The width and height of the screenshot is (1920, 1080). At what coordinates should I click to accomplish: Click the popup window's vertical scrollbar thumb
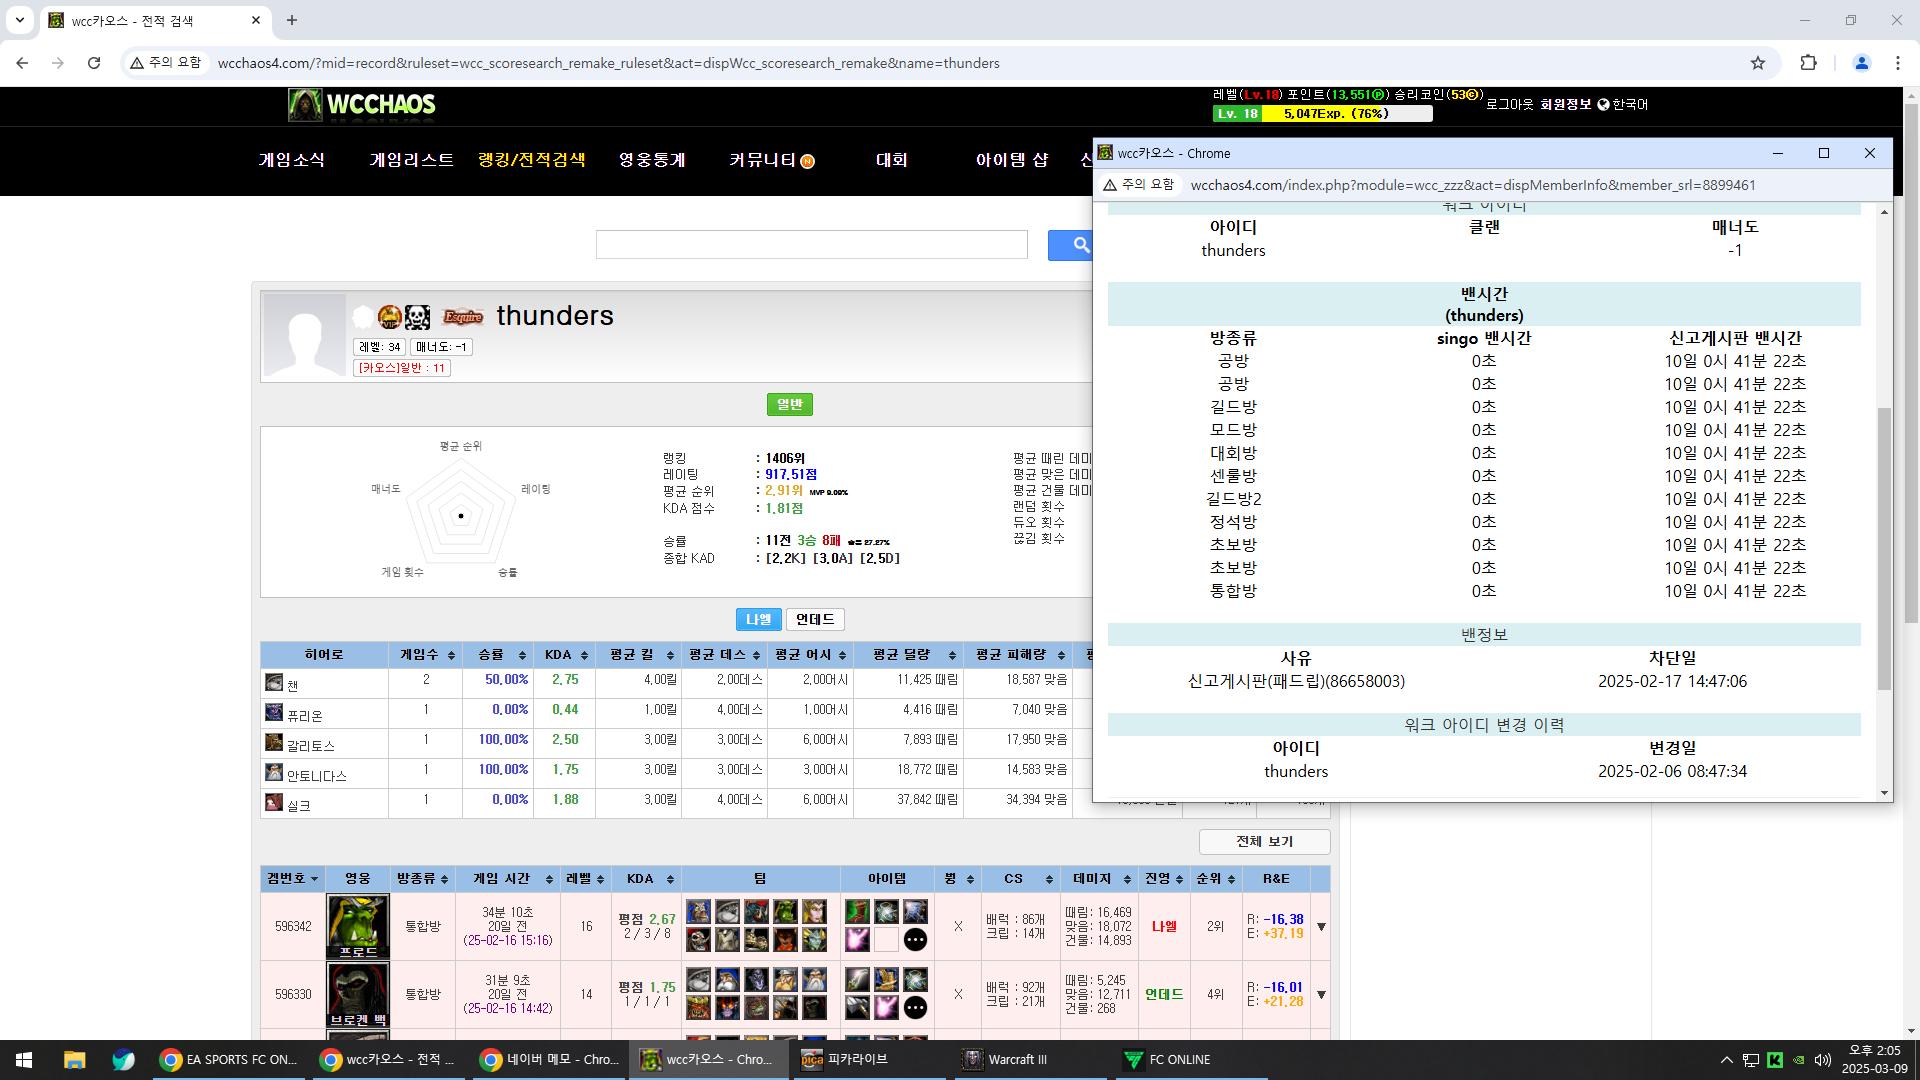(1885, 548)
